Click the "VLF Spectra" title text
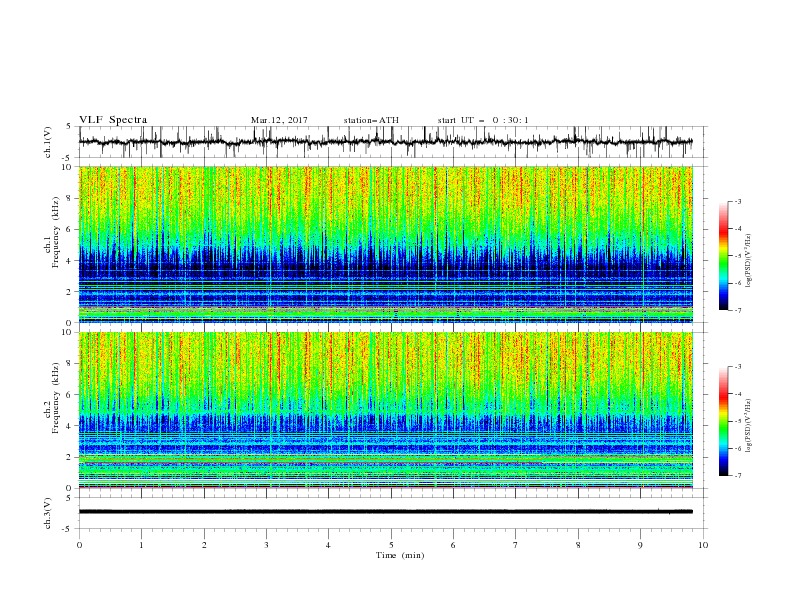 tap(113, 120)
